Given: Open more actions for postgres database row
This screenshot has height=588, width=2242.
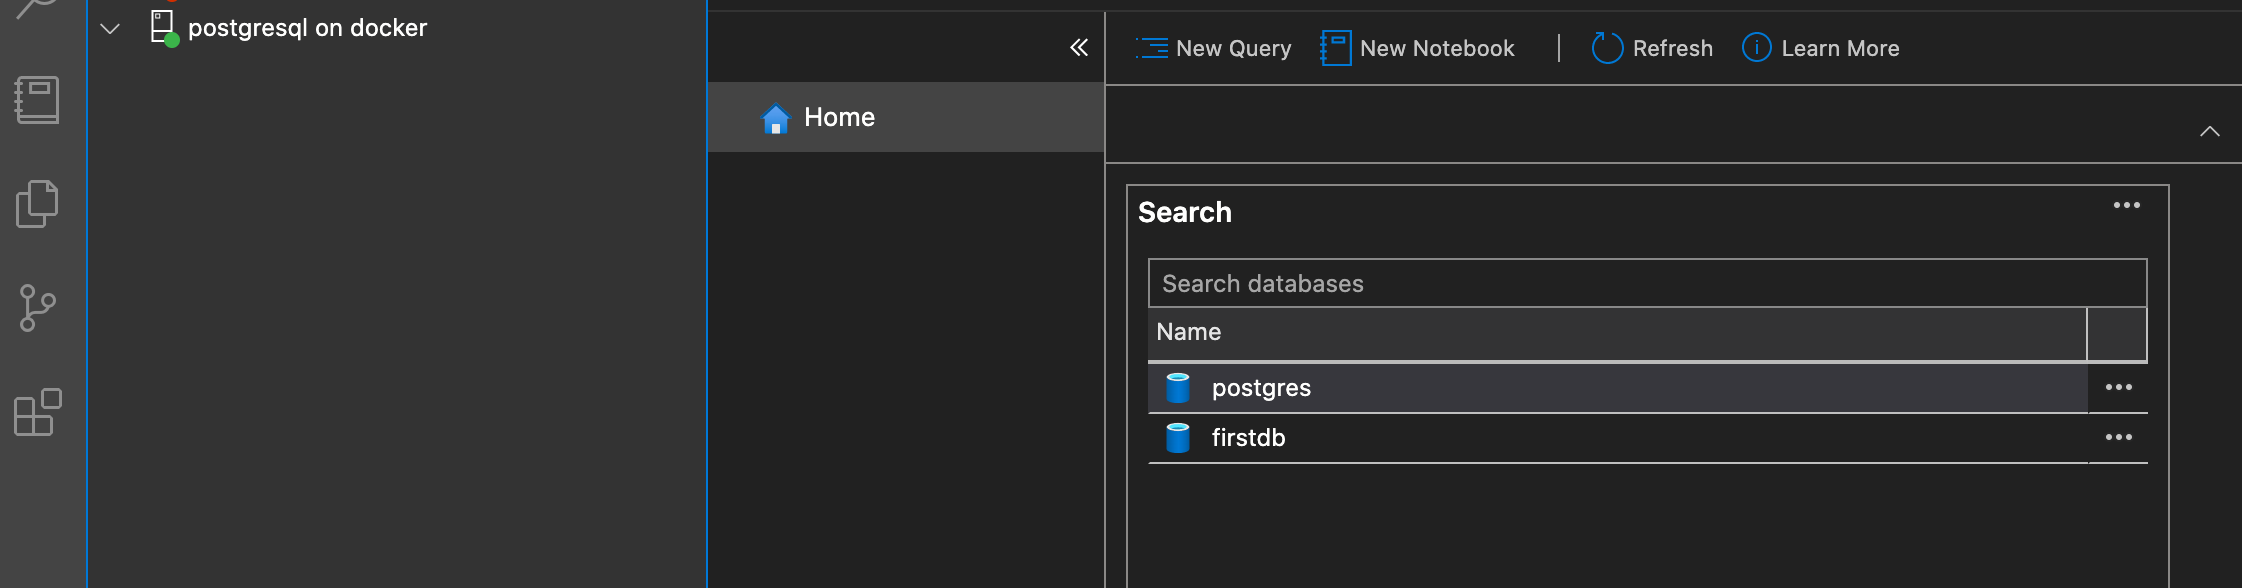Looking at the screenshot, I should pyautogui.click(x=2118, y=388).
